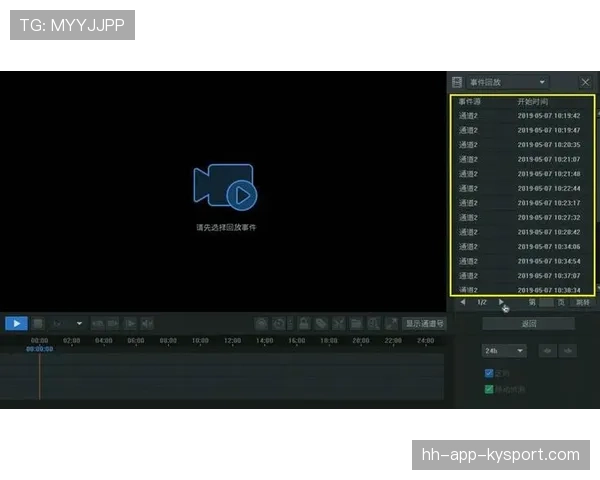Image resolution: width=600 pixels, height=480 pixels.
Task: Click the timeline at the 22:00 mark
Action: (x=393, y=341)
